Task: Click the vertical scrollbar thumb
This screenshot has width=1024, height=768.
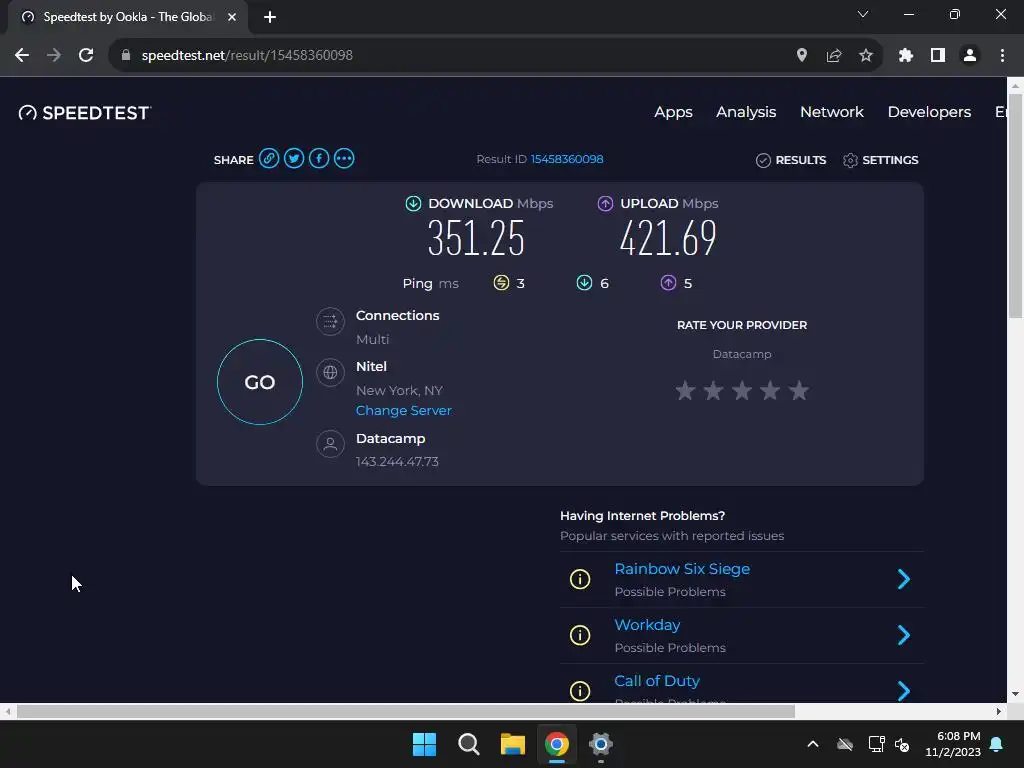Action: (x=1016, y=204)
